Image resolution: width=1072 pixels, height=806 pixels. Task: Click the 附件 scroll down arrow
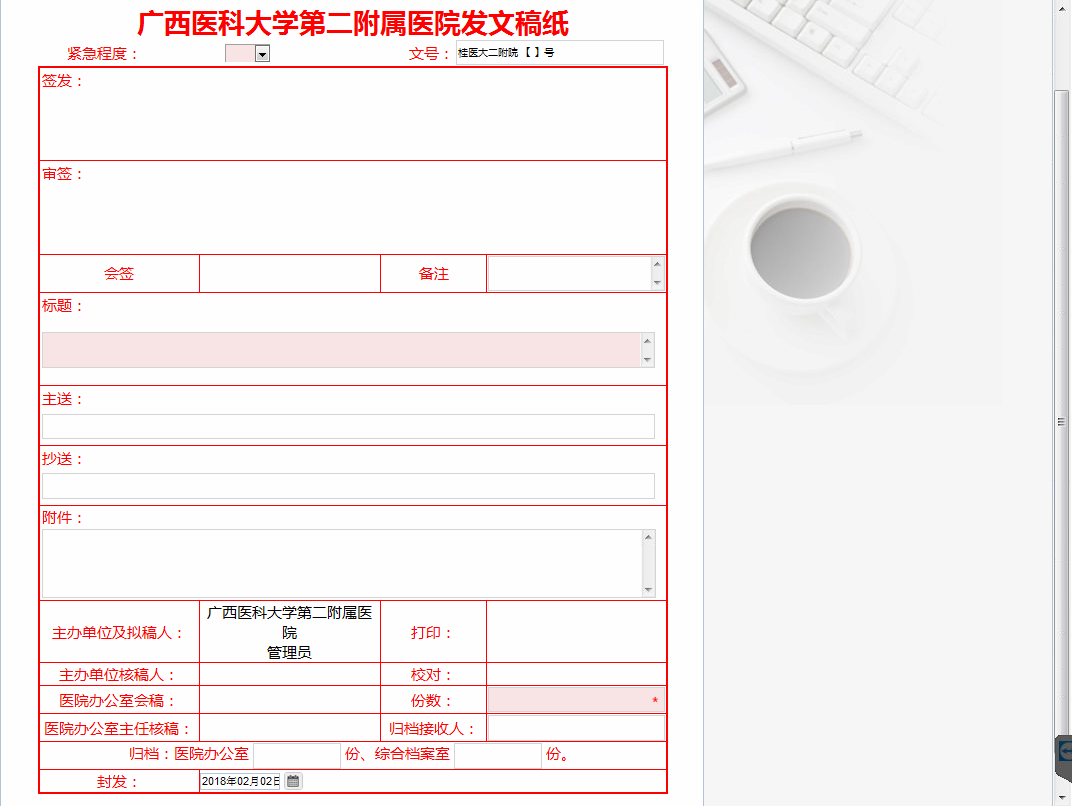[648, 590]
